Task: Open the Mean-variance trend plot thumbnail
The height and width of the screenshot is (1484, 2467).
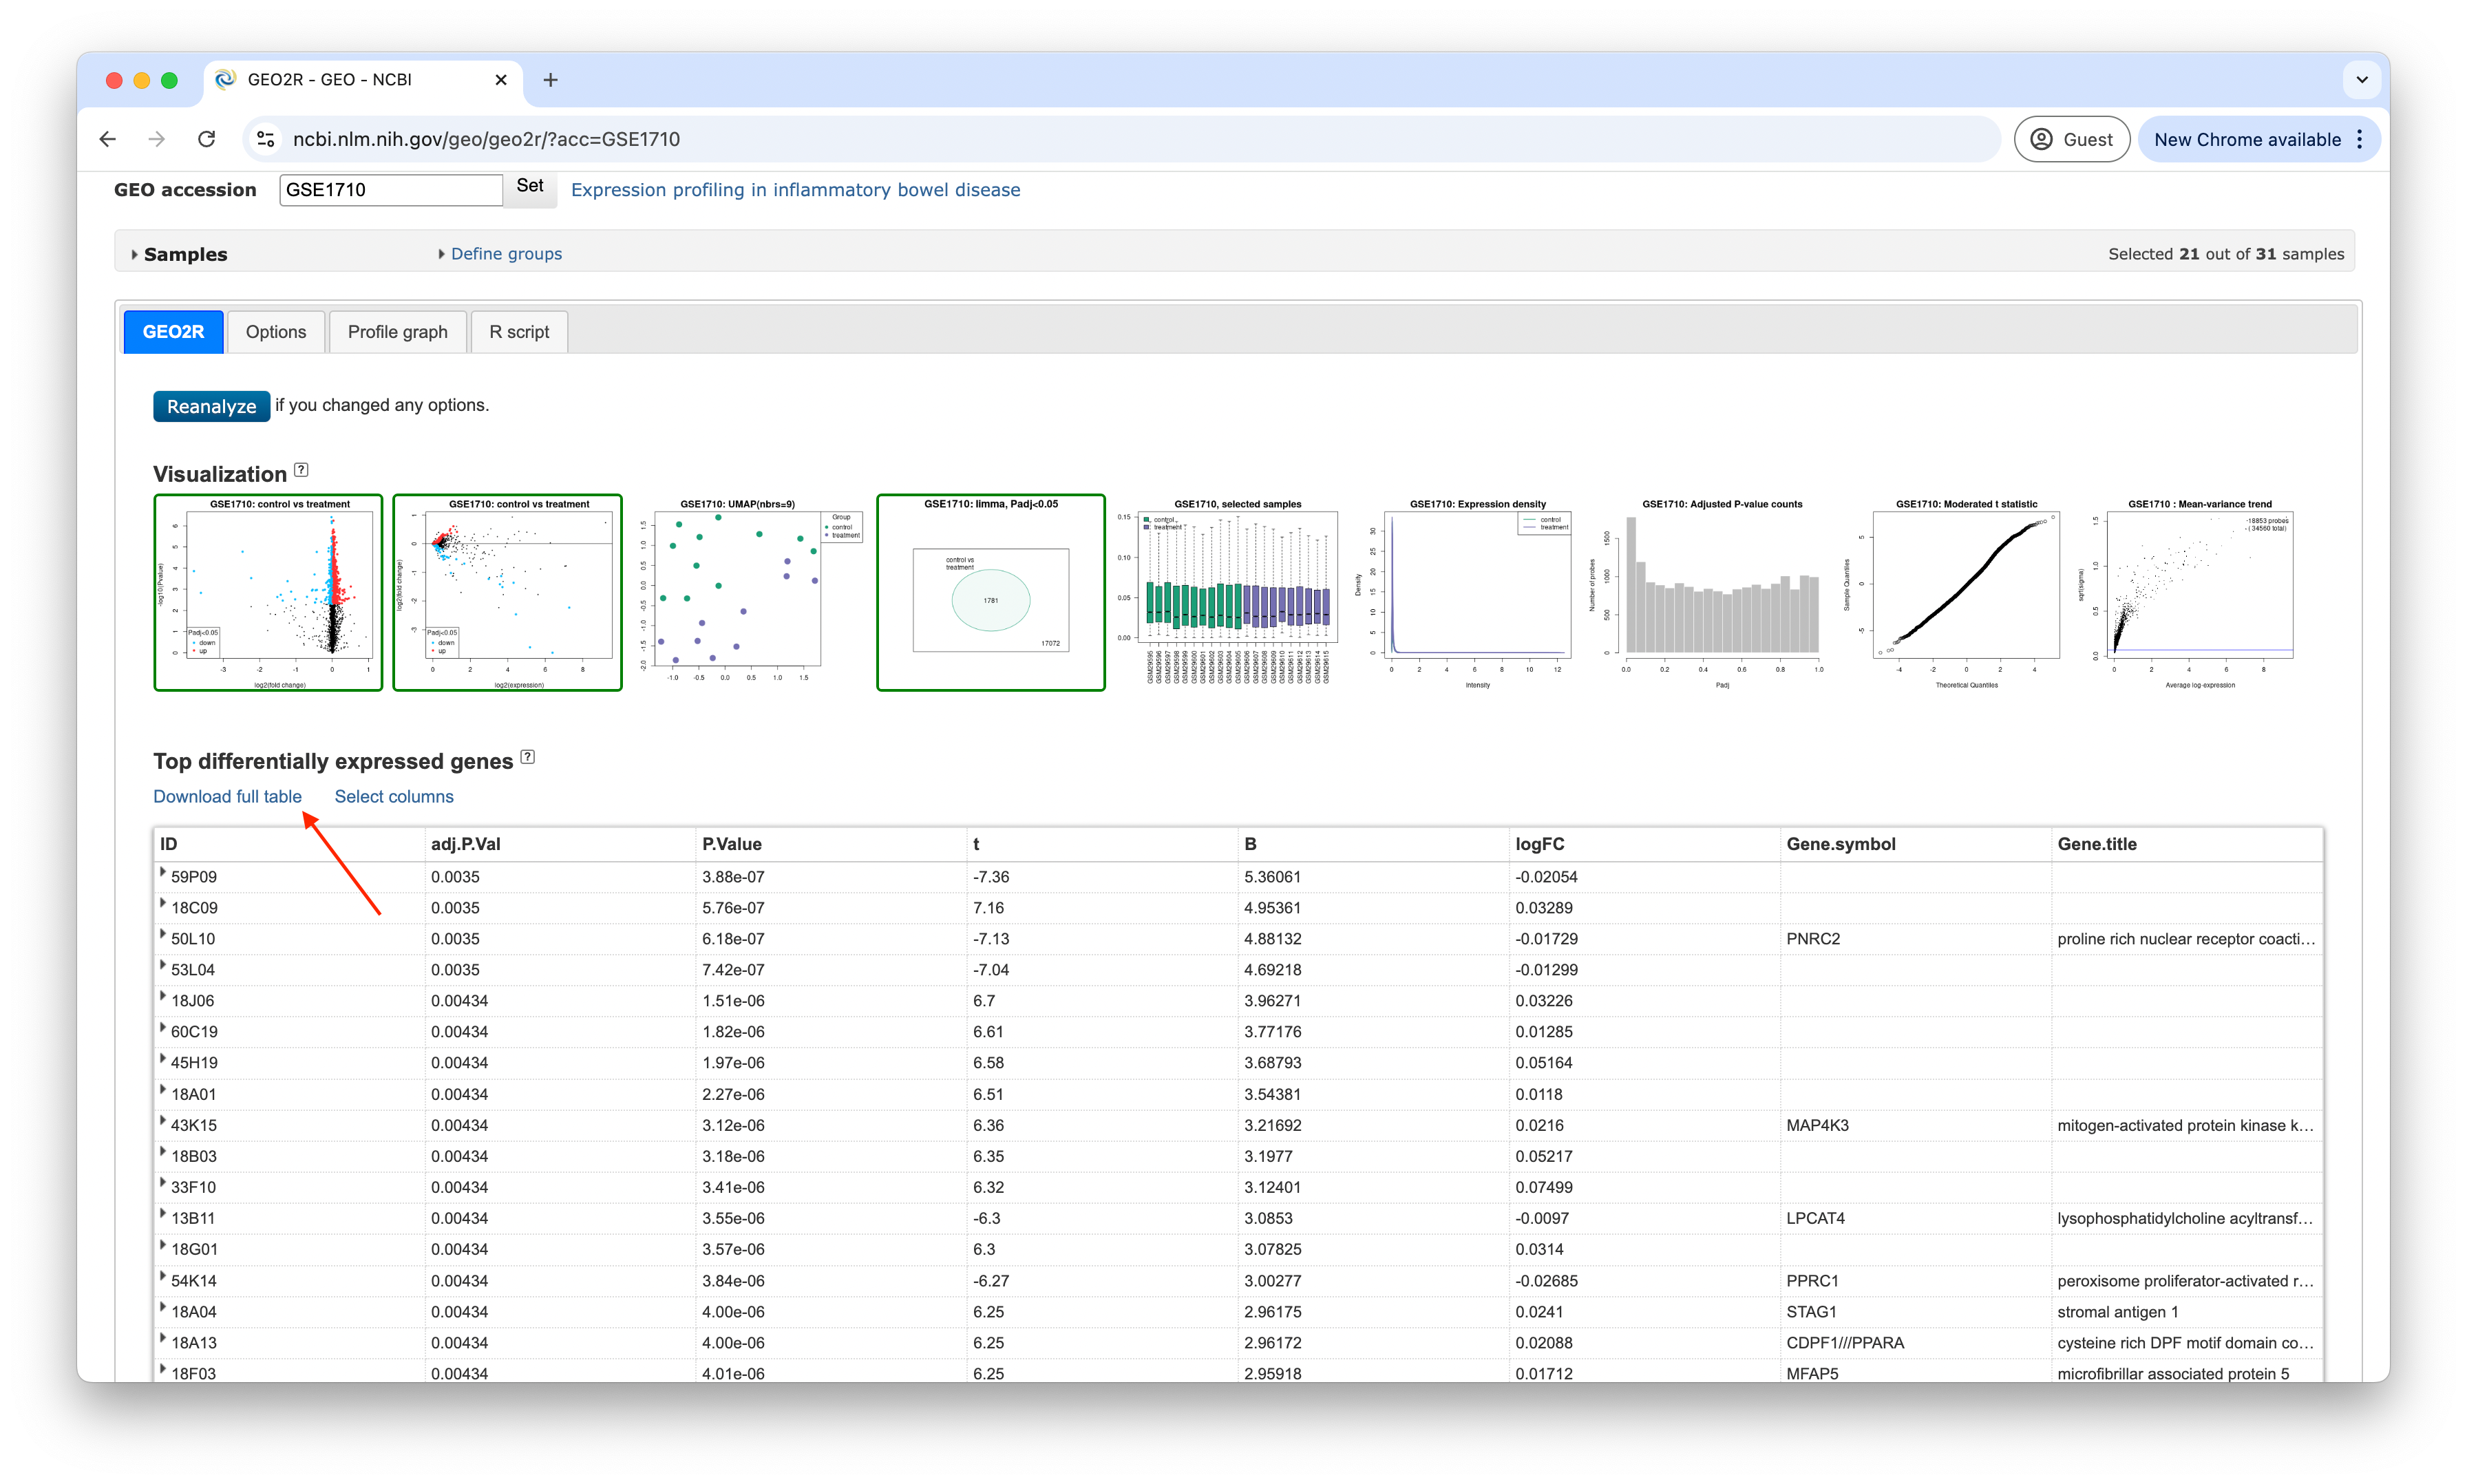Action: coord(2190,592)
